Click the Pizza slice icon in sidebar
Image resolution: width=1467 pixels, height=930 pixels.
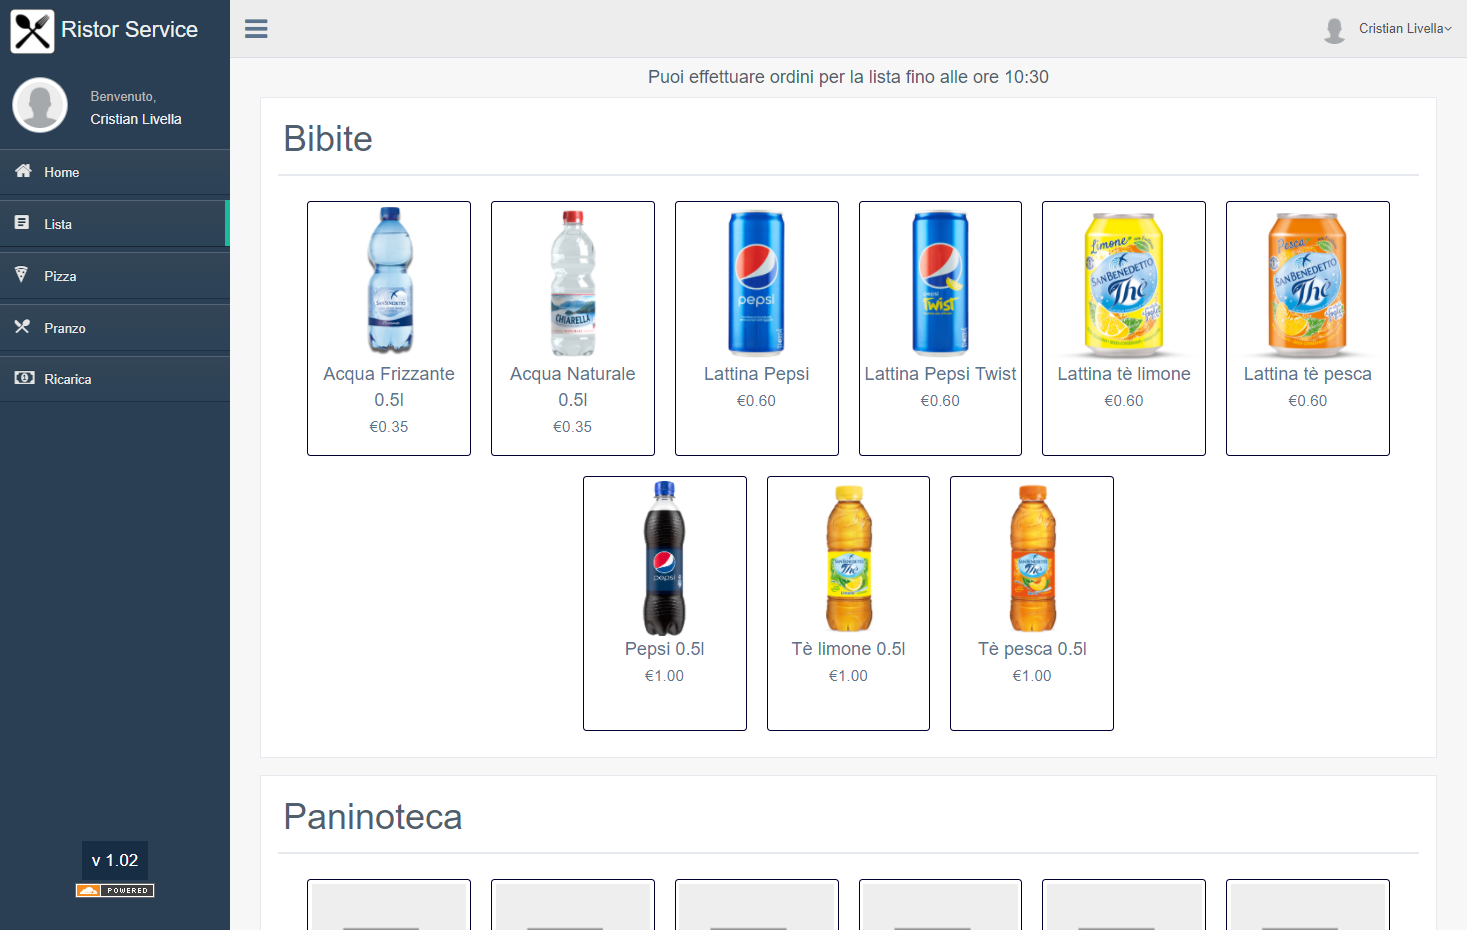[22, 275]
